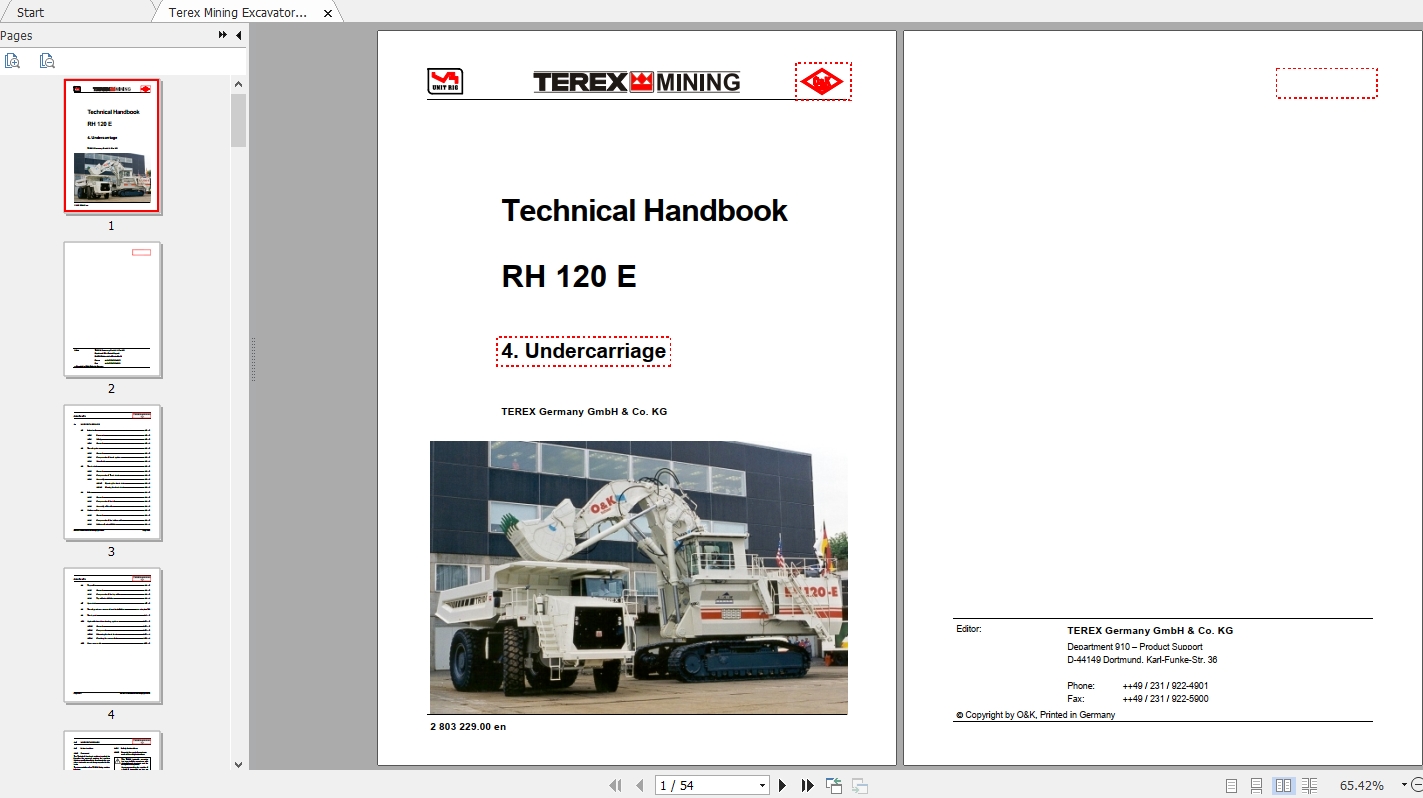The width and height of the screenshot is (1423, 798).
Task: Click the phone number '++49 / 231 / 922-4901'
Action: click(x=1165, y=686)
